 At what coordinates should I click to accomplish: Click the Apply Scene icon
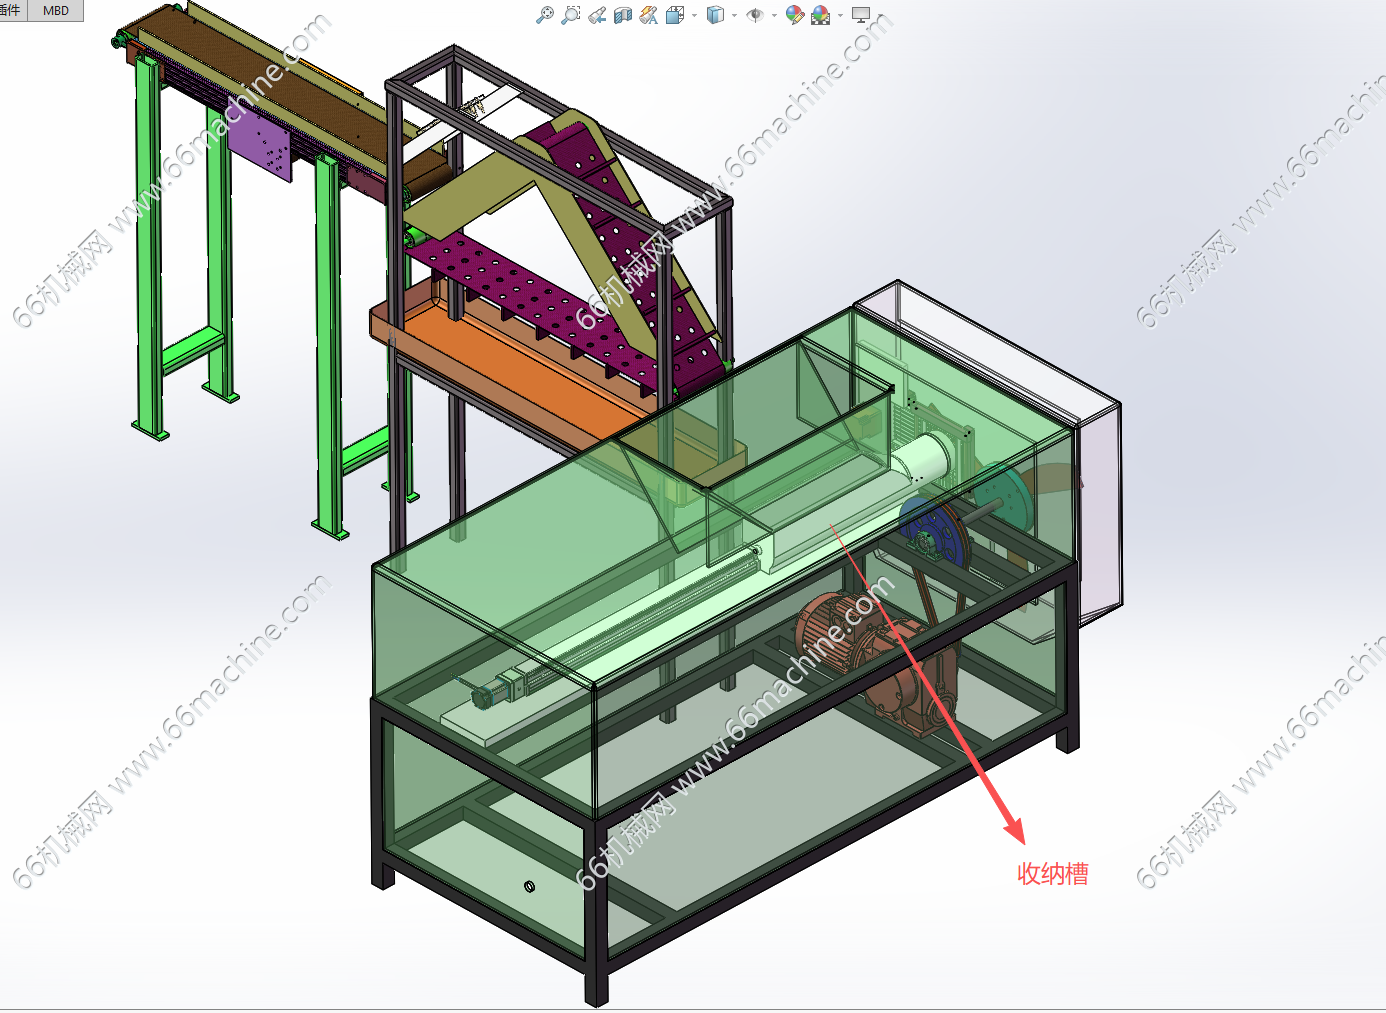click(x=821, y=15)
